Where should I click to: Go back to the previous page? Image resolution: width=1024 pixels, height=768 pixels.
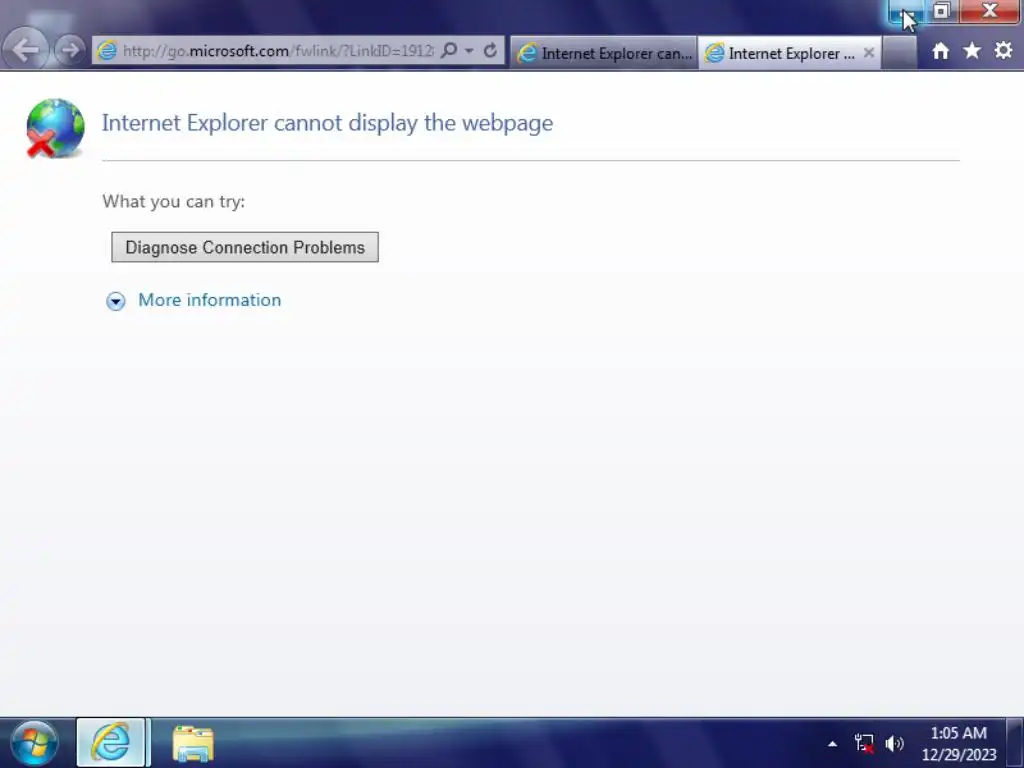(x=25, y=50)
